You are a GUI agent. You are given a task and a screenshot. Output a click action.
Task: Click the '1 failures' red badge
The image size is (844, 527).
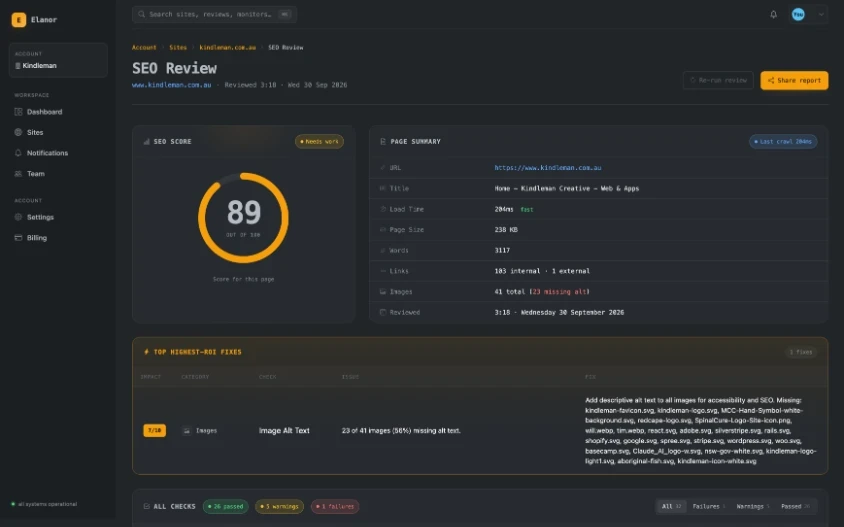click(x=335, y=507)
